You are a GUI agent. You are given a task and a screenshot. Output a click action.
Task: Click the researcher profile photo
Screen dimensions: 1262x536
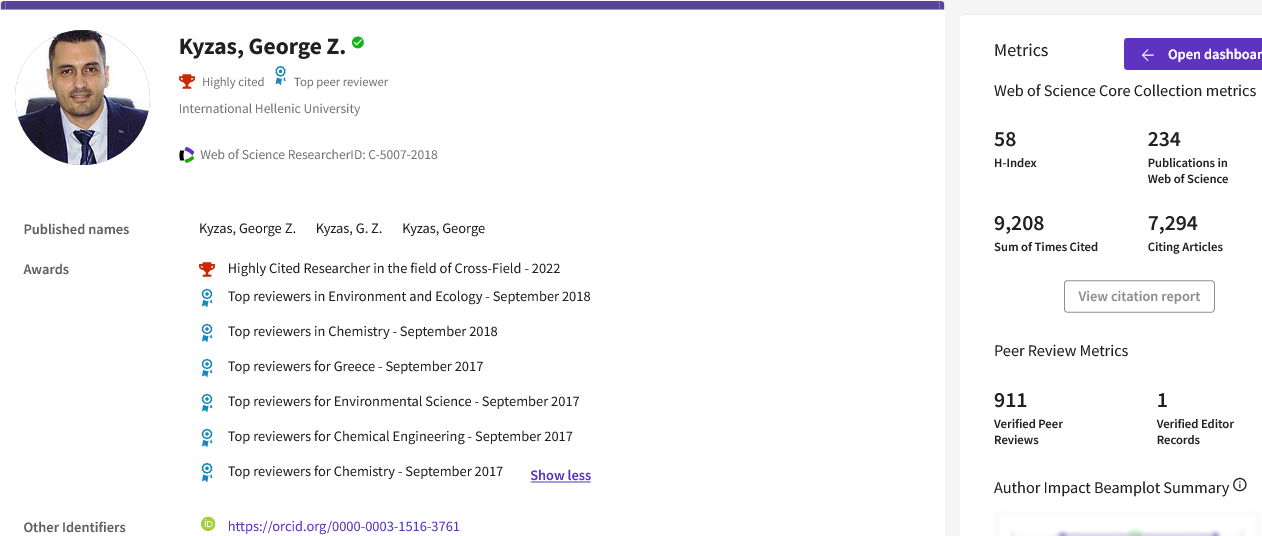(x=83, y=98)
